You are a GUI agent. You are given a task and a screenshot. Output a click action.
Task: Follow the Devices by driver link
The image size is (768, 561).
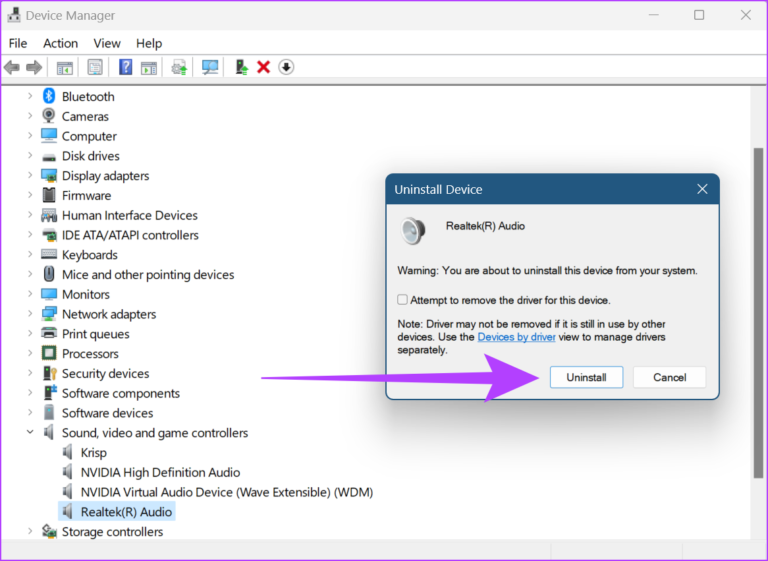(516, 337)
